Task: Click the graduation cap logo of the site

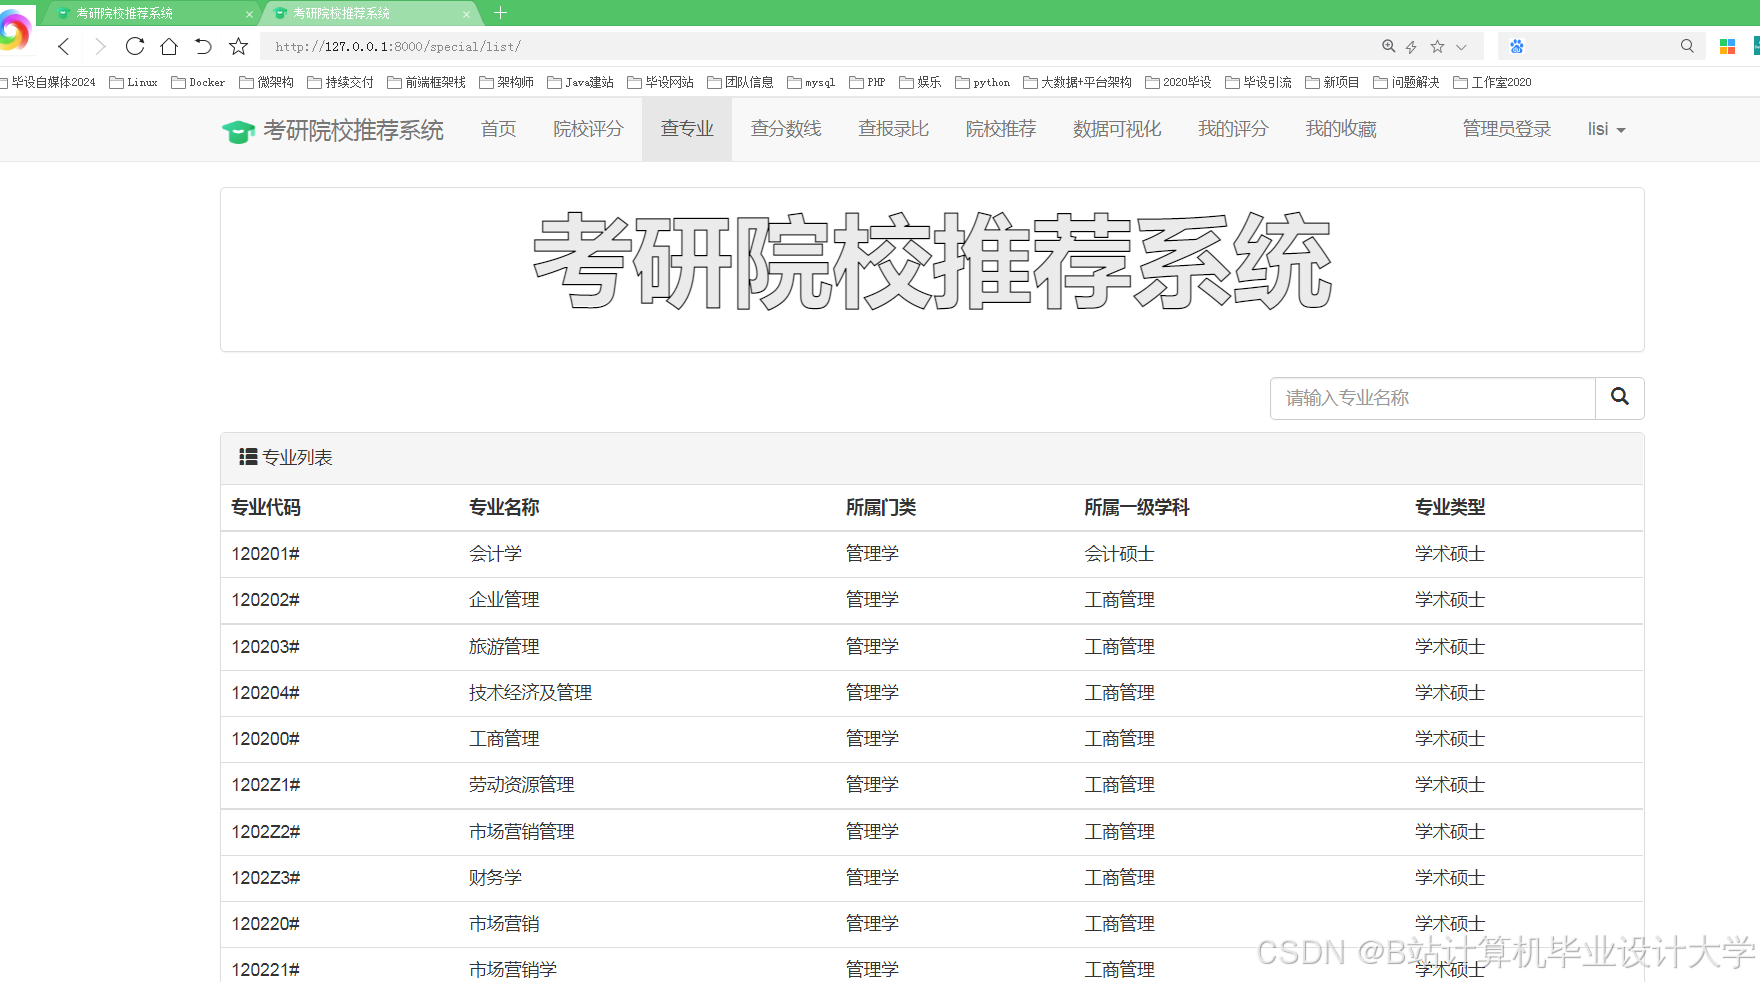Action: [237, 128]
